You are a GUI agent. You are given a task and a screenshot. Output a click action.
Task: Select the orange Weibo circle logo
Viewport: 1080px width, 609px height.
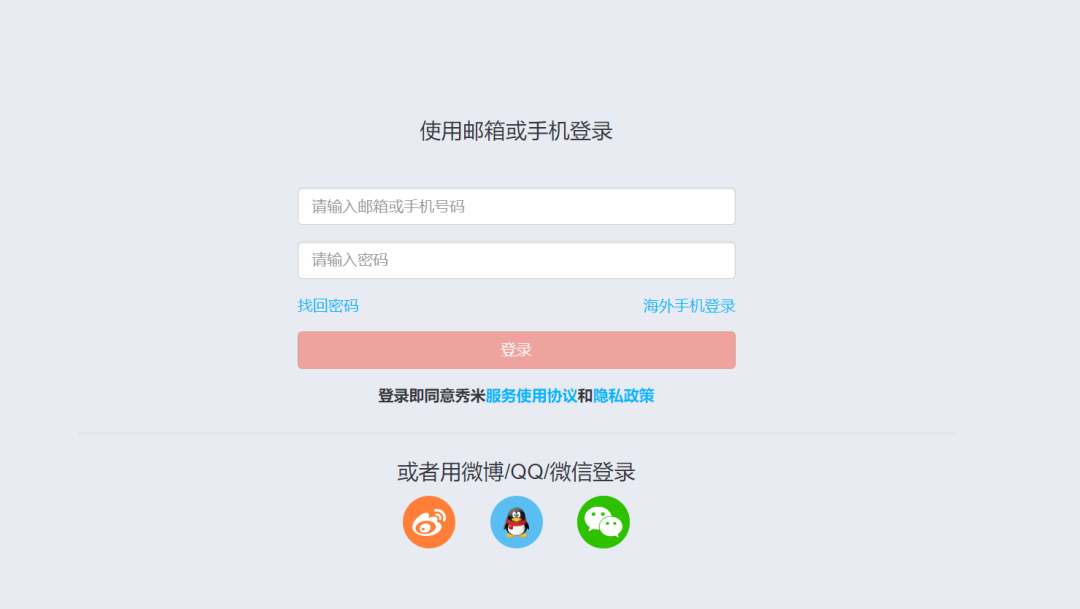428,522
